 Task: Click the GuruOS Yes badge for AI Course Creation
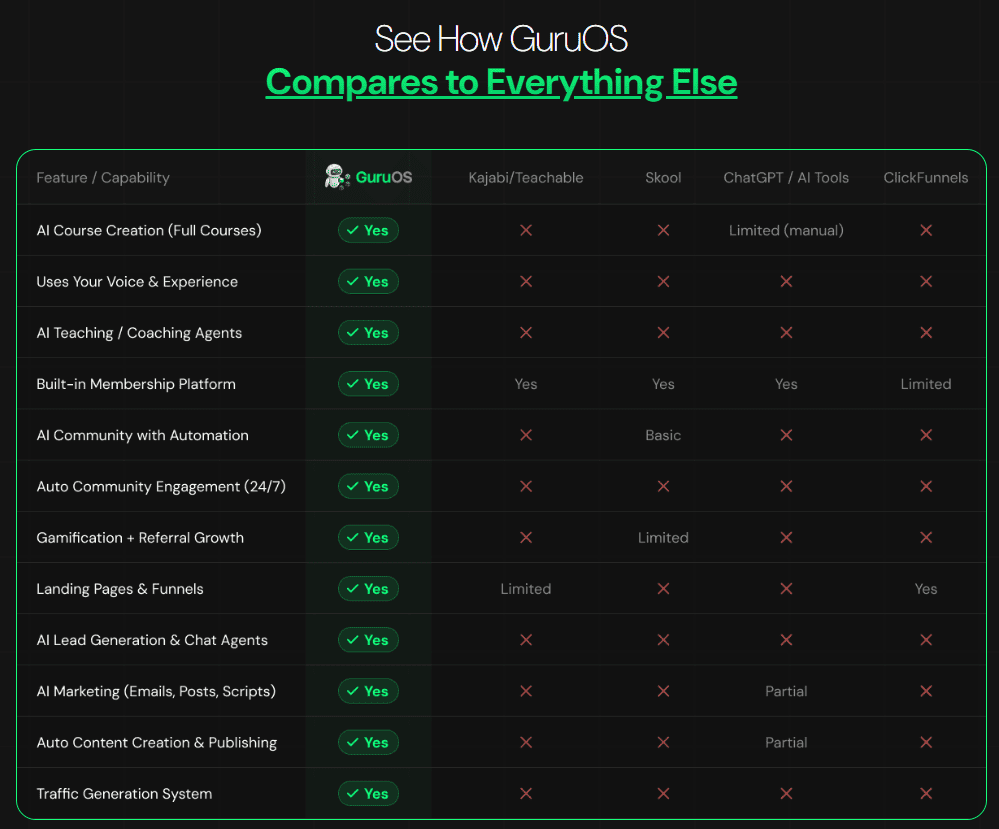pos(368,230)
